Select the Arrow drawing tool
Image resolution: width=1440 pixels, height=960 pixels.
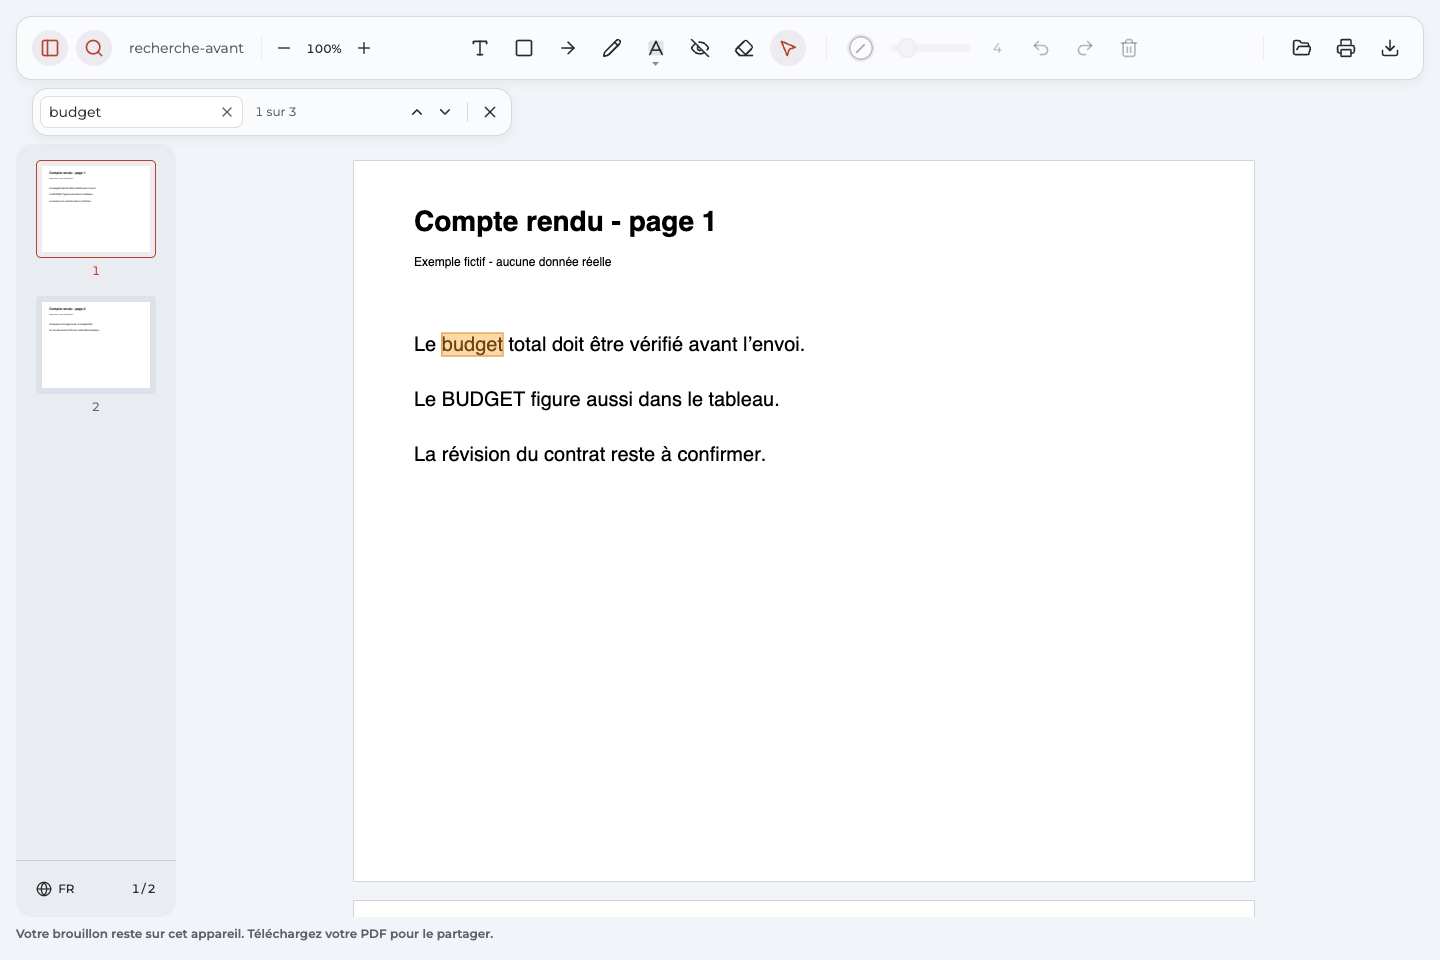pos(568,48)
